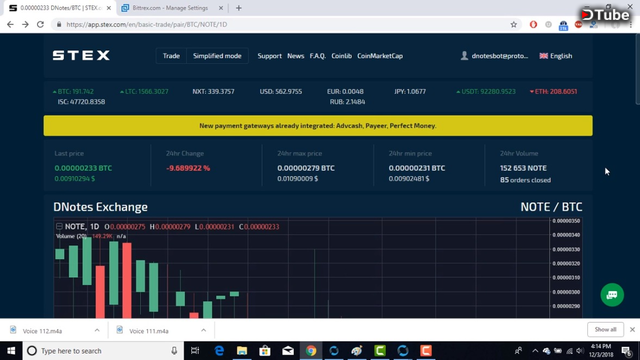Click the taskbar microphone icon
The width and height of the screenshot is (640, 360).
[x=174, y=351]
